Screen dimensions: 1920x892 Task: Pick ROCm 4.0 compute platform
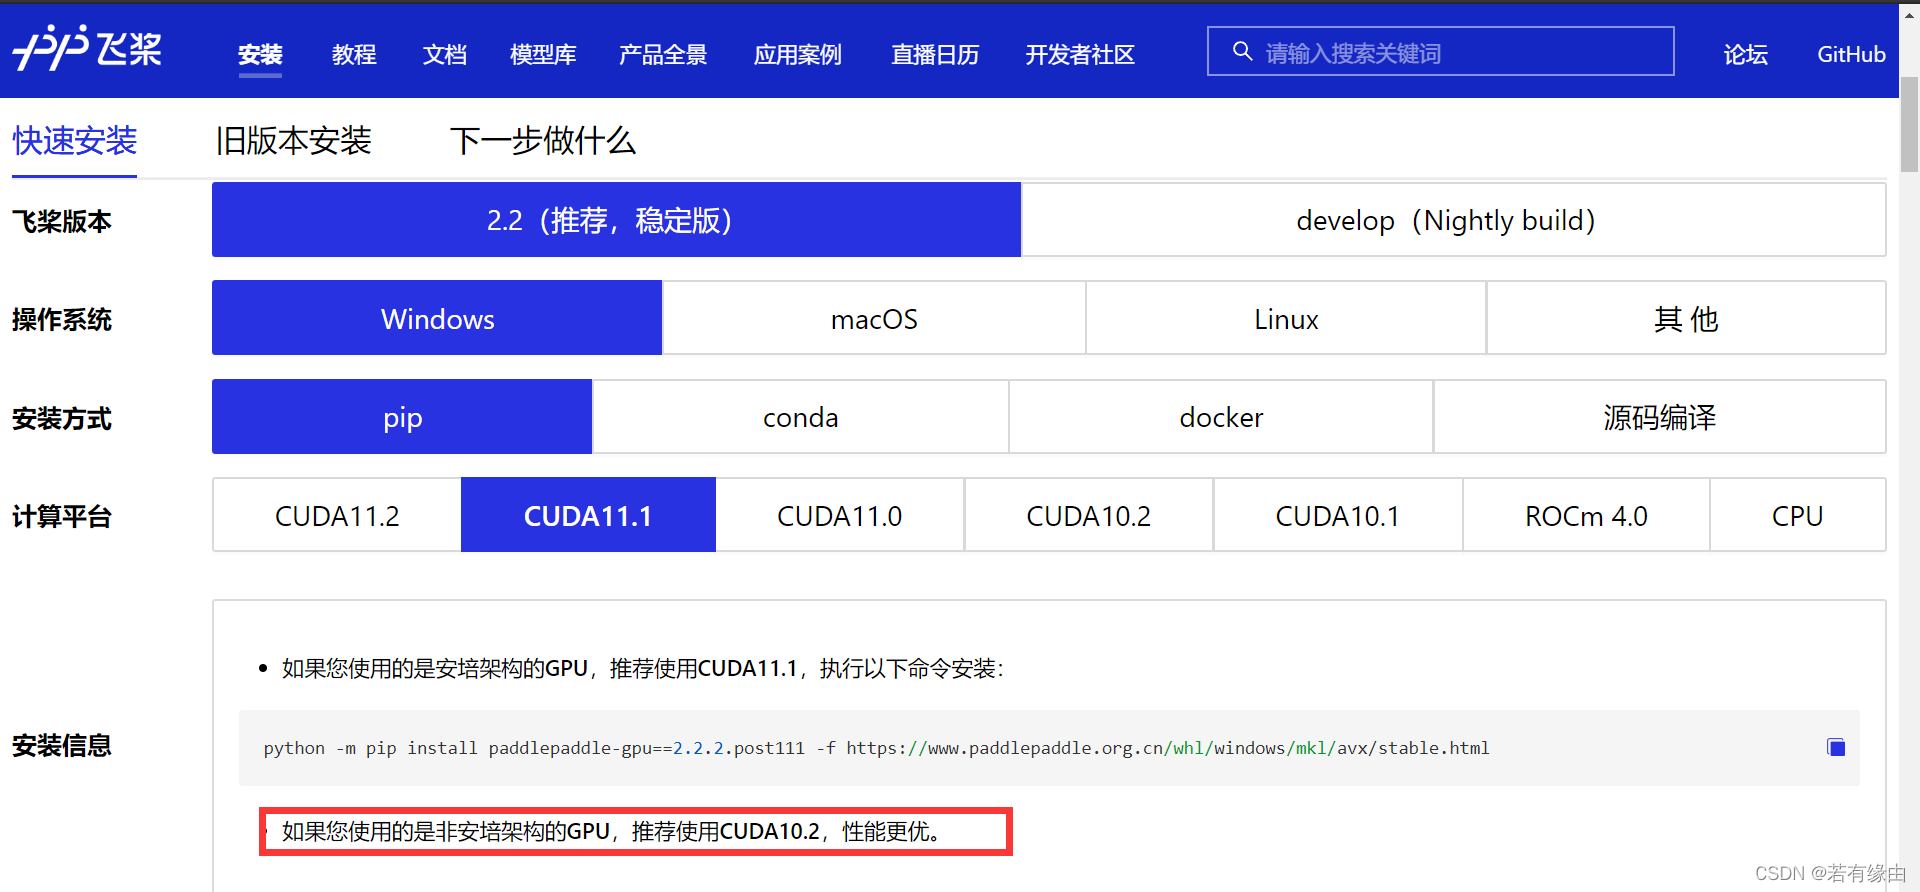[1586, 515]
